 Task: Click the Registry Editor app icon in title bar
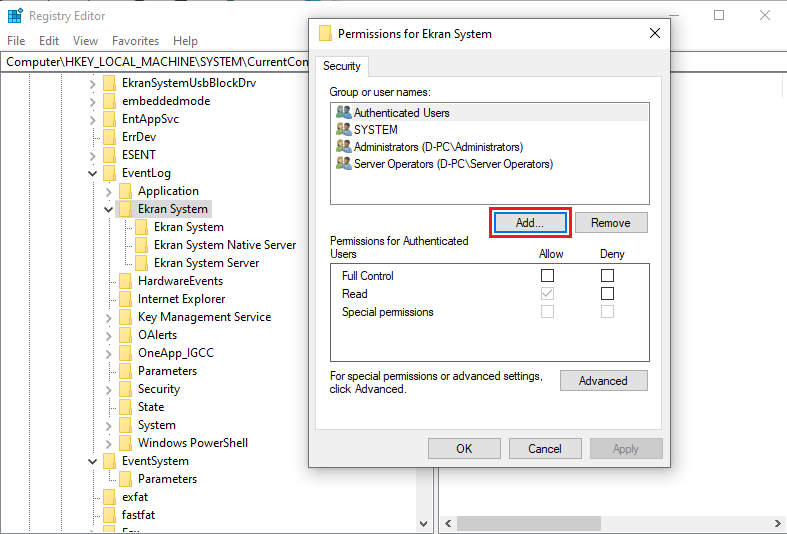click(15, 16)
